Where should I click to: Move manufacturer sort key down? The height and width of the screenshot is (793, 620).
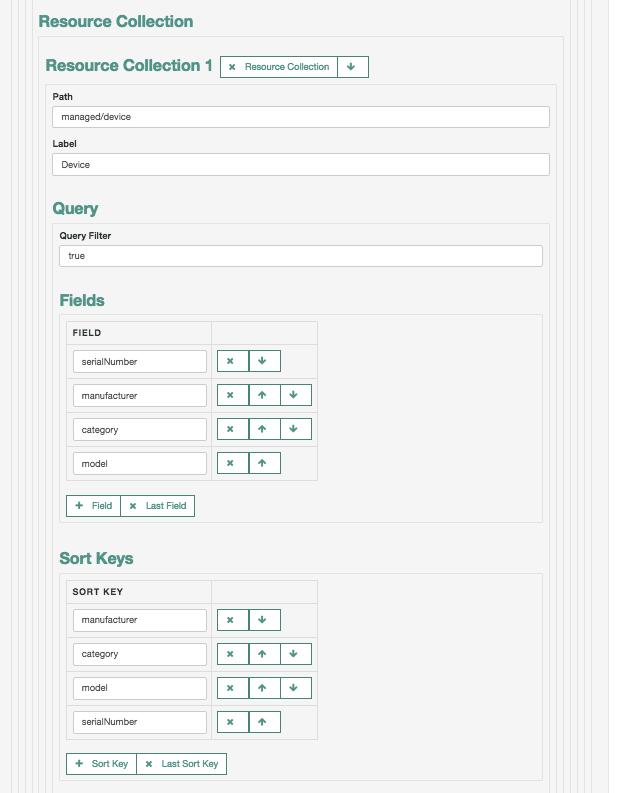coord(264,620)
